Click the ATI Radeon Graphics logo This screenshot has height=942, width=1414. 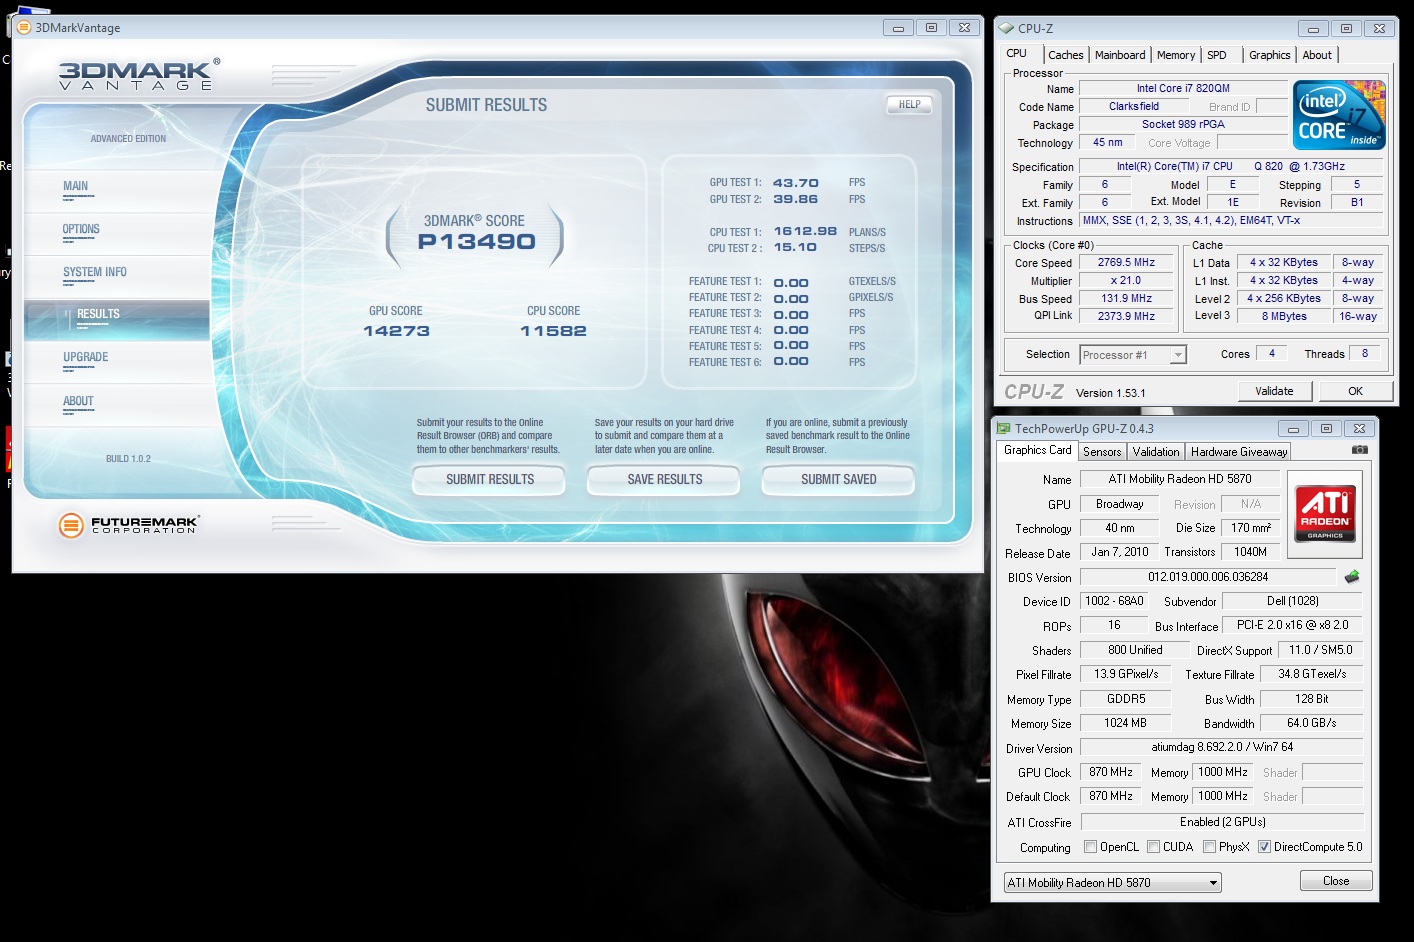pos(1325,514)
